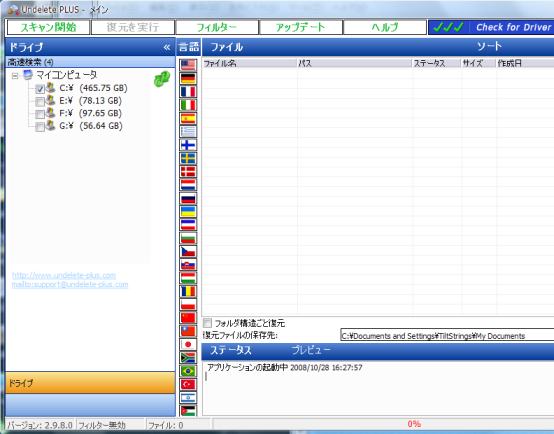The width and height of the screenshot is (554, 434).
Task: Pick the Italian flag language icon
Action: (188, 105)
